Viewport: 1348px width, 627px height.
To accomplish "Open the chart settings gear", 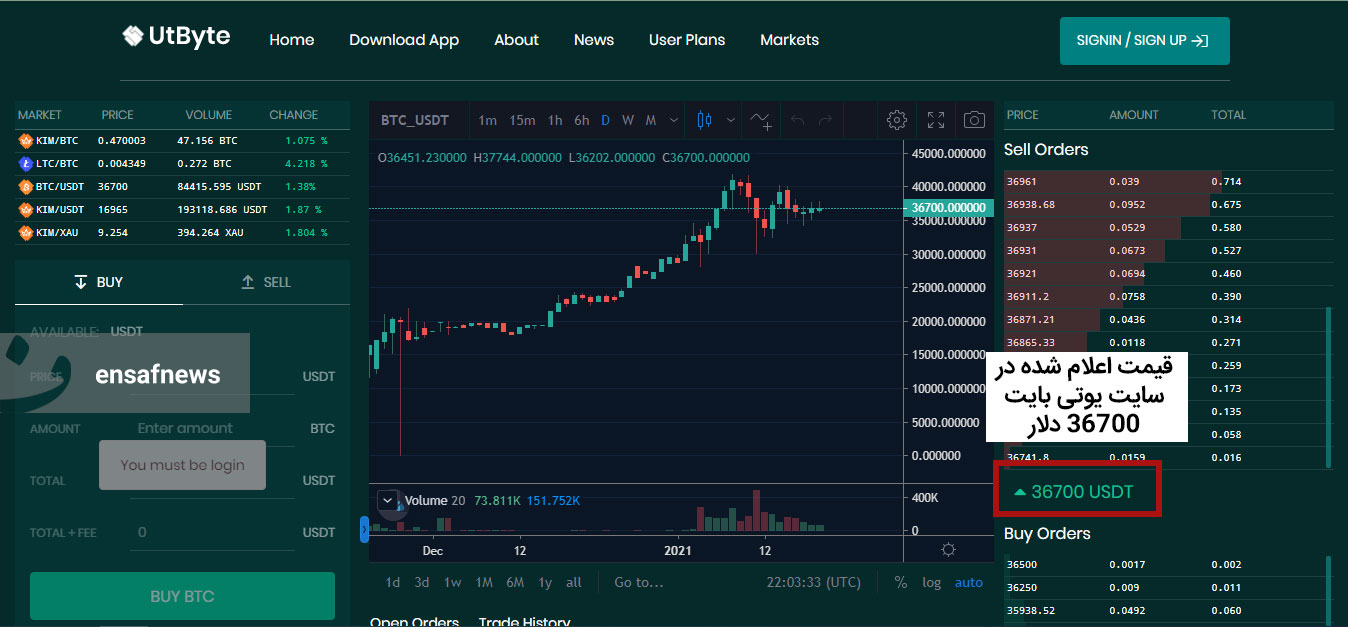I will click(x=897, y=120).
